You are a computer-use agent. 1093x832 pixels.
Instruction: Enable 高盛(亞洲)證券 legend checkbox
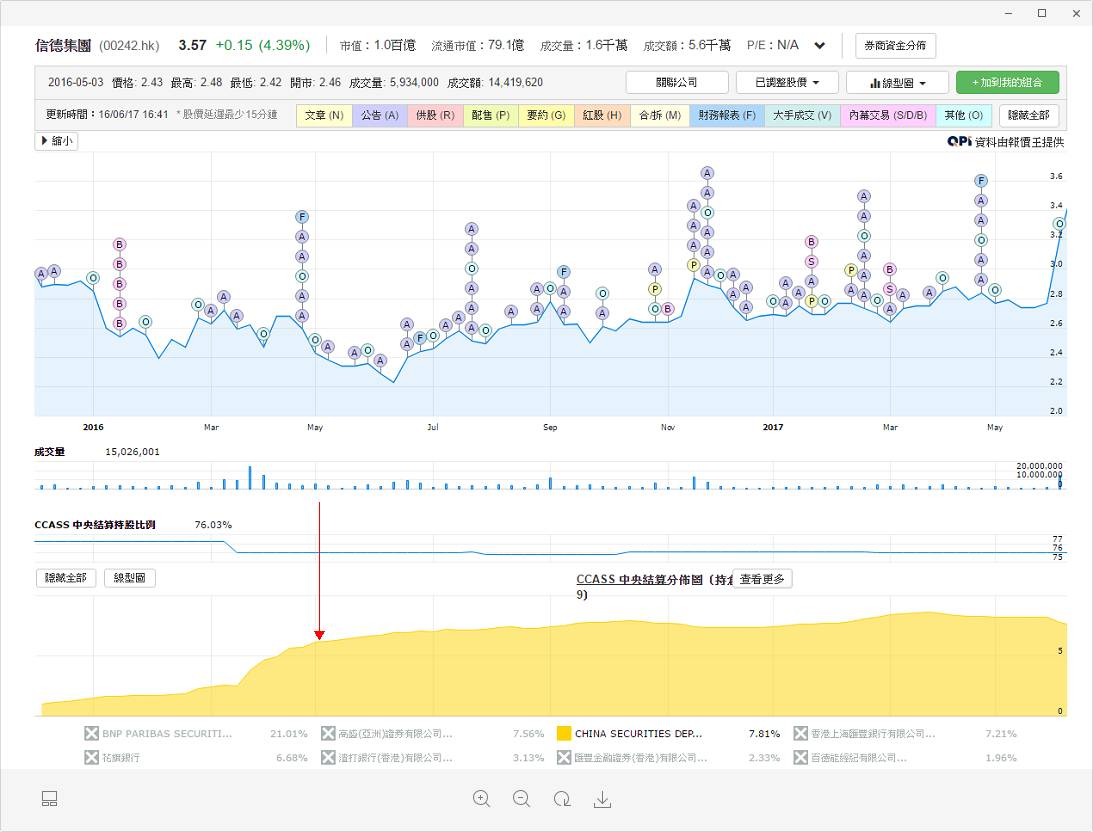[328, 733]
